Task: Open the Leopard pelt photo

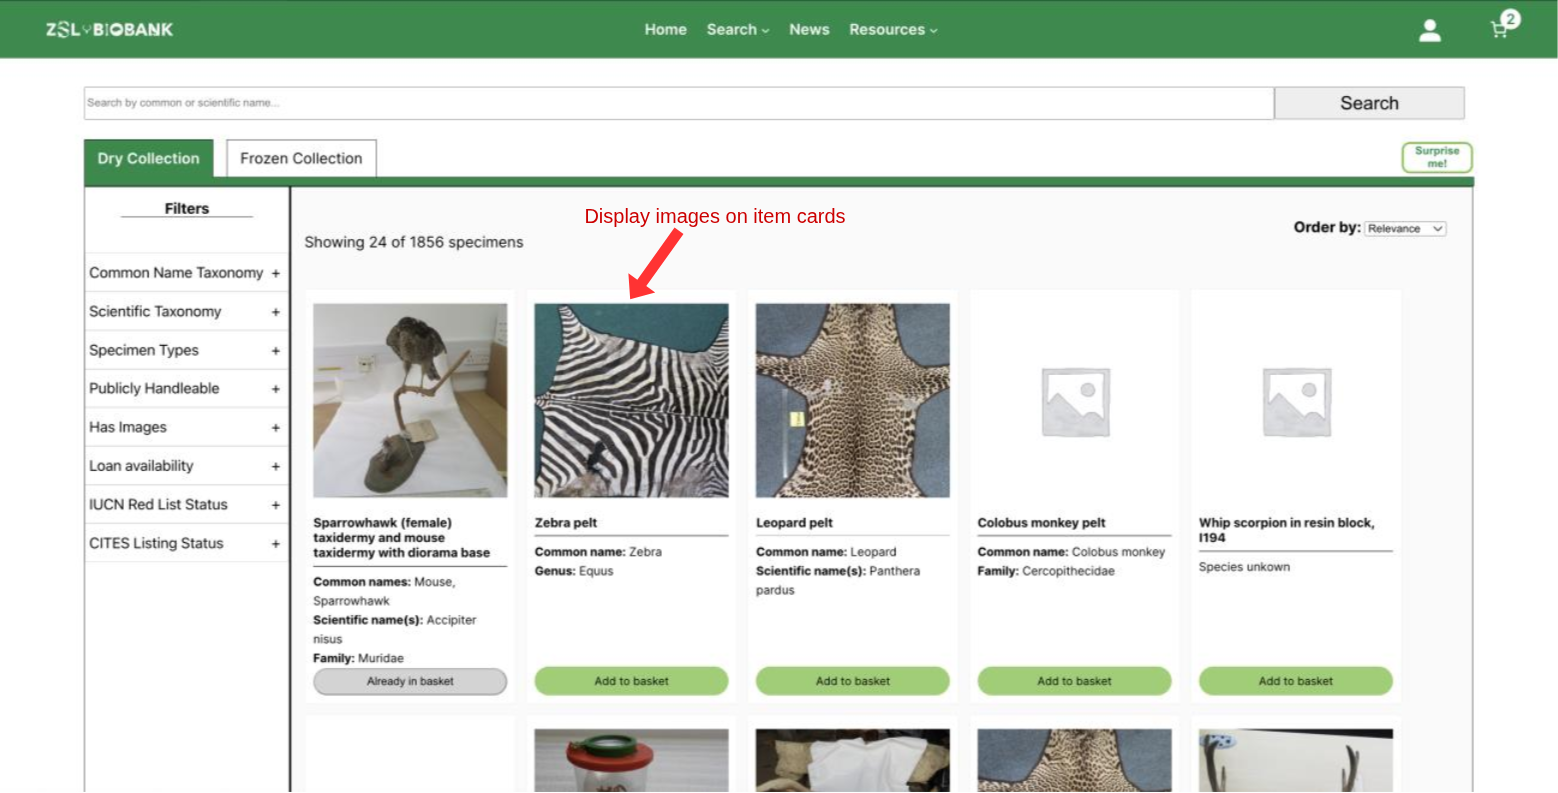Action: pos(853,401)
